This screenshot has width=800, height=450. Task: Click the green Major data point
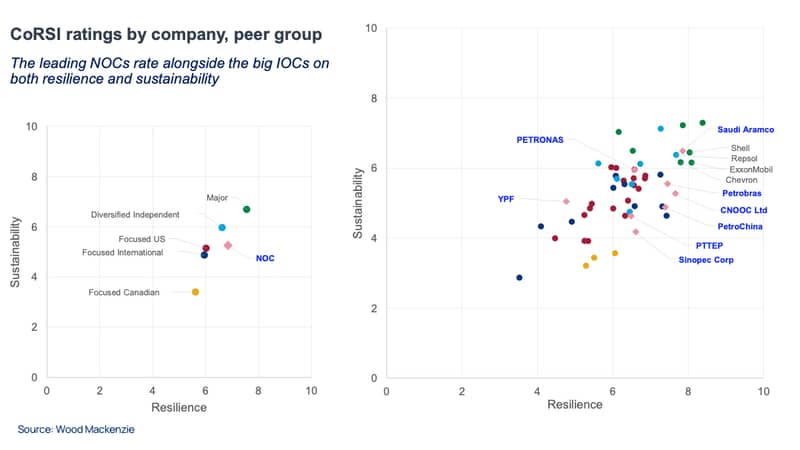[246, 209]
